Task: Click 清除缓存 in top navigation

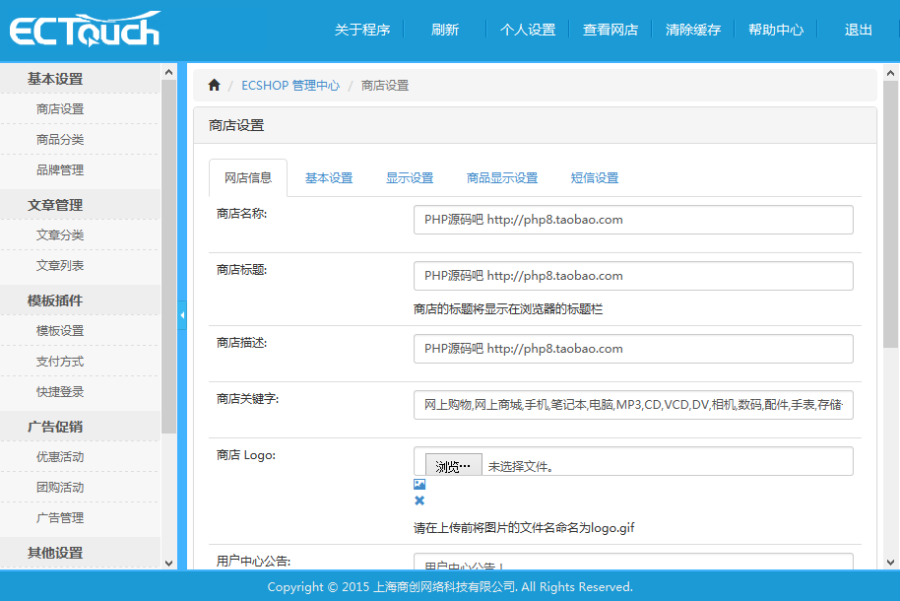Action: pyautogui.click(x=693, y=30)
